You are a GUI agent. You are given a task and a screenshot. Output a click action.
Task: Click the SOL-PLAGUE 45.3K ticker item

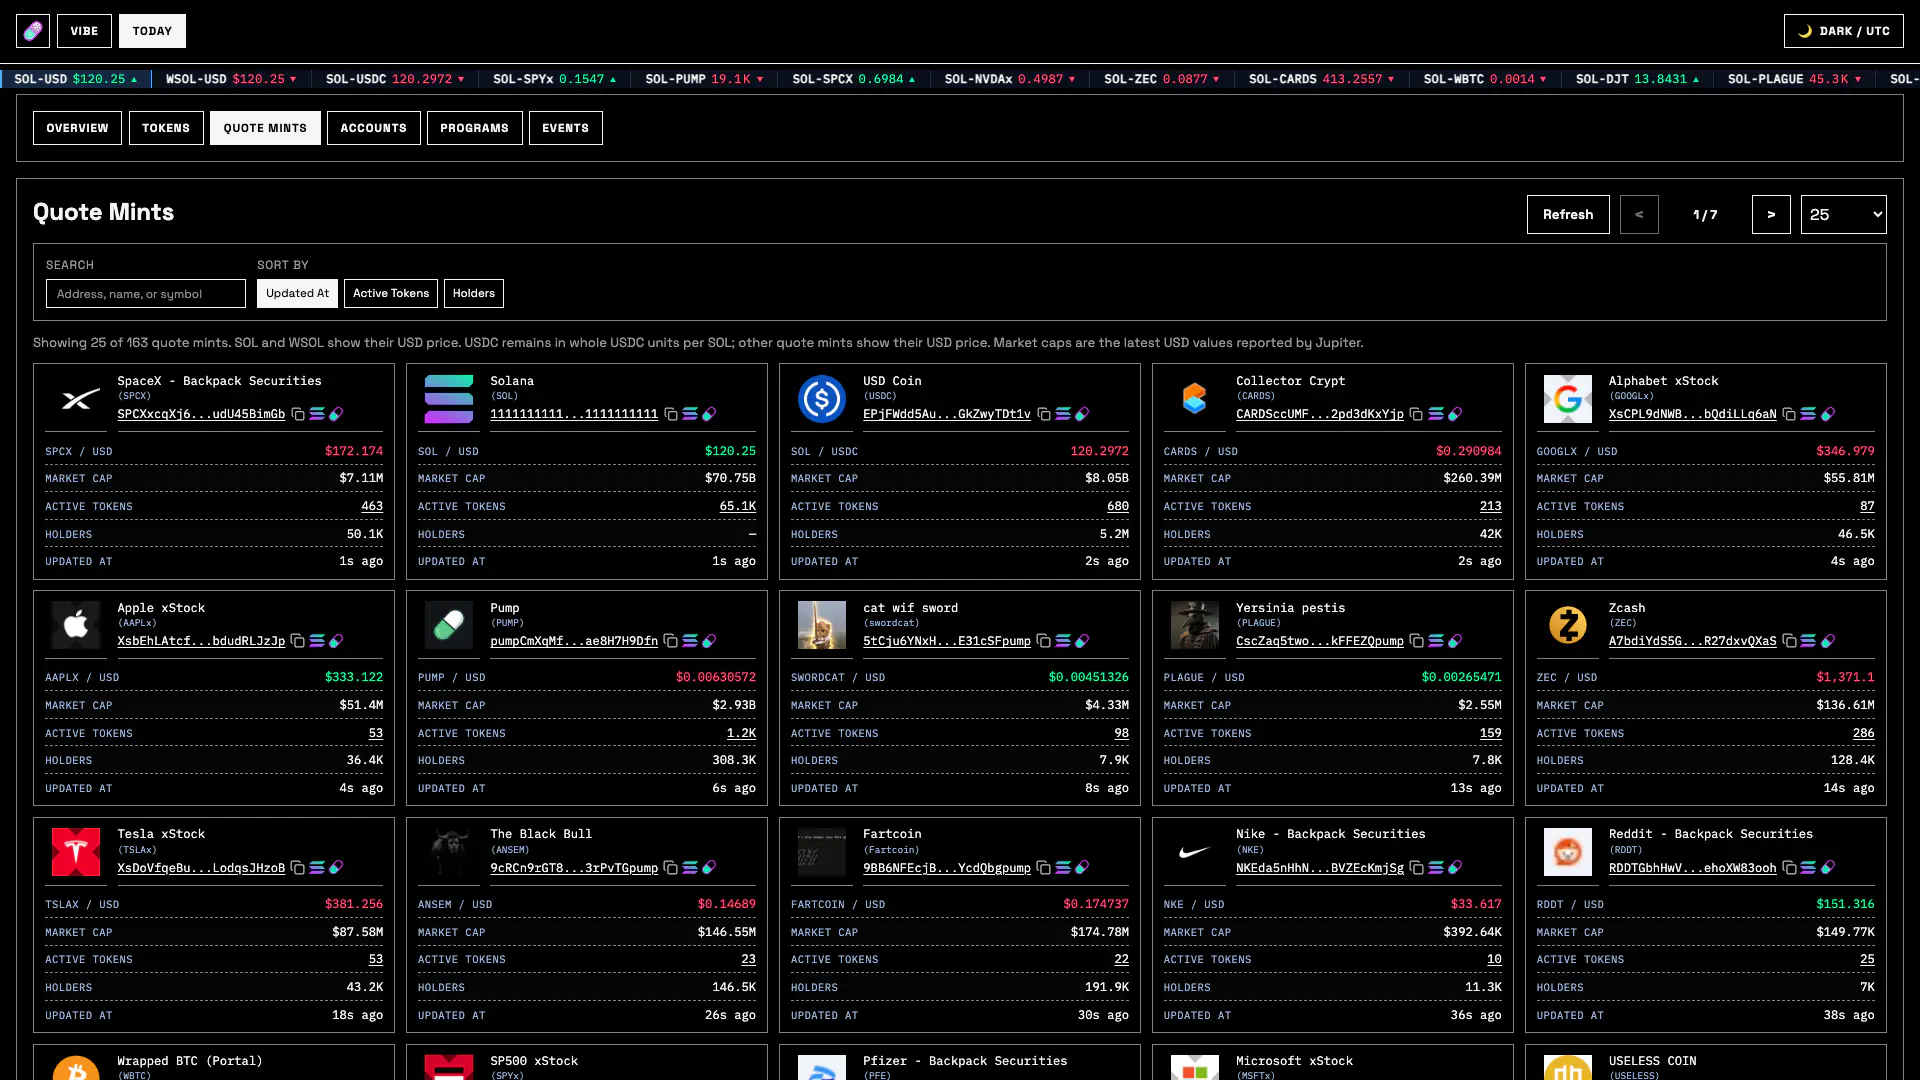pos(1795,79)
